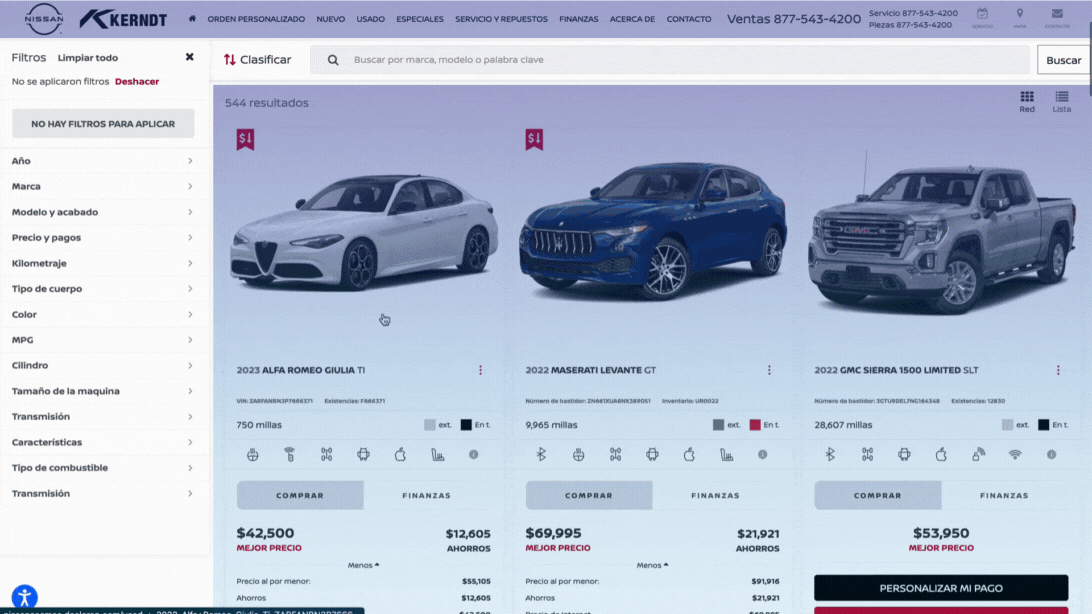
Task: Expand the Kilometraje filter
Action: click(x=102, y=263)
